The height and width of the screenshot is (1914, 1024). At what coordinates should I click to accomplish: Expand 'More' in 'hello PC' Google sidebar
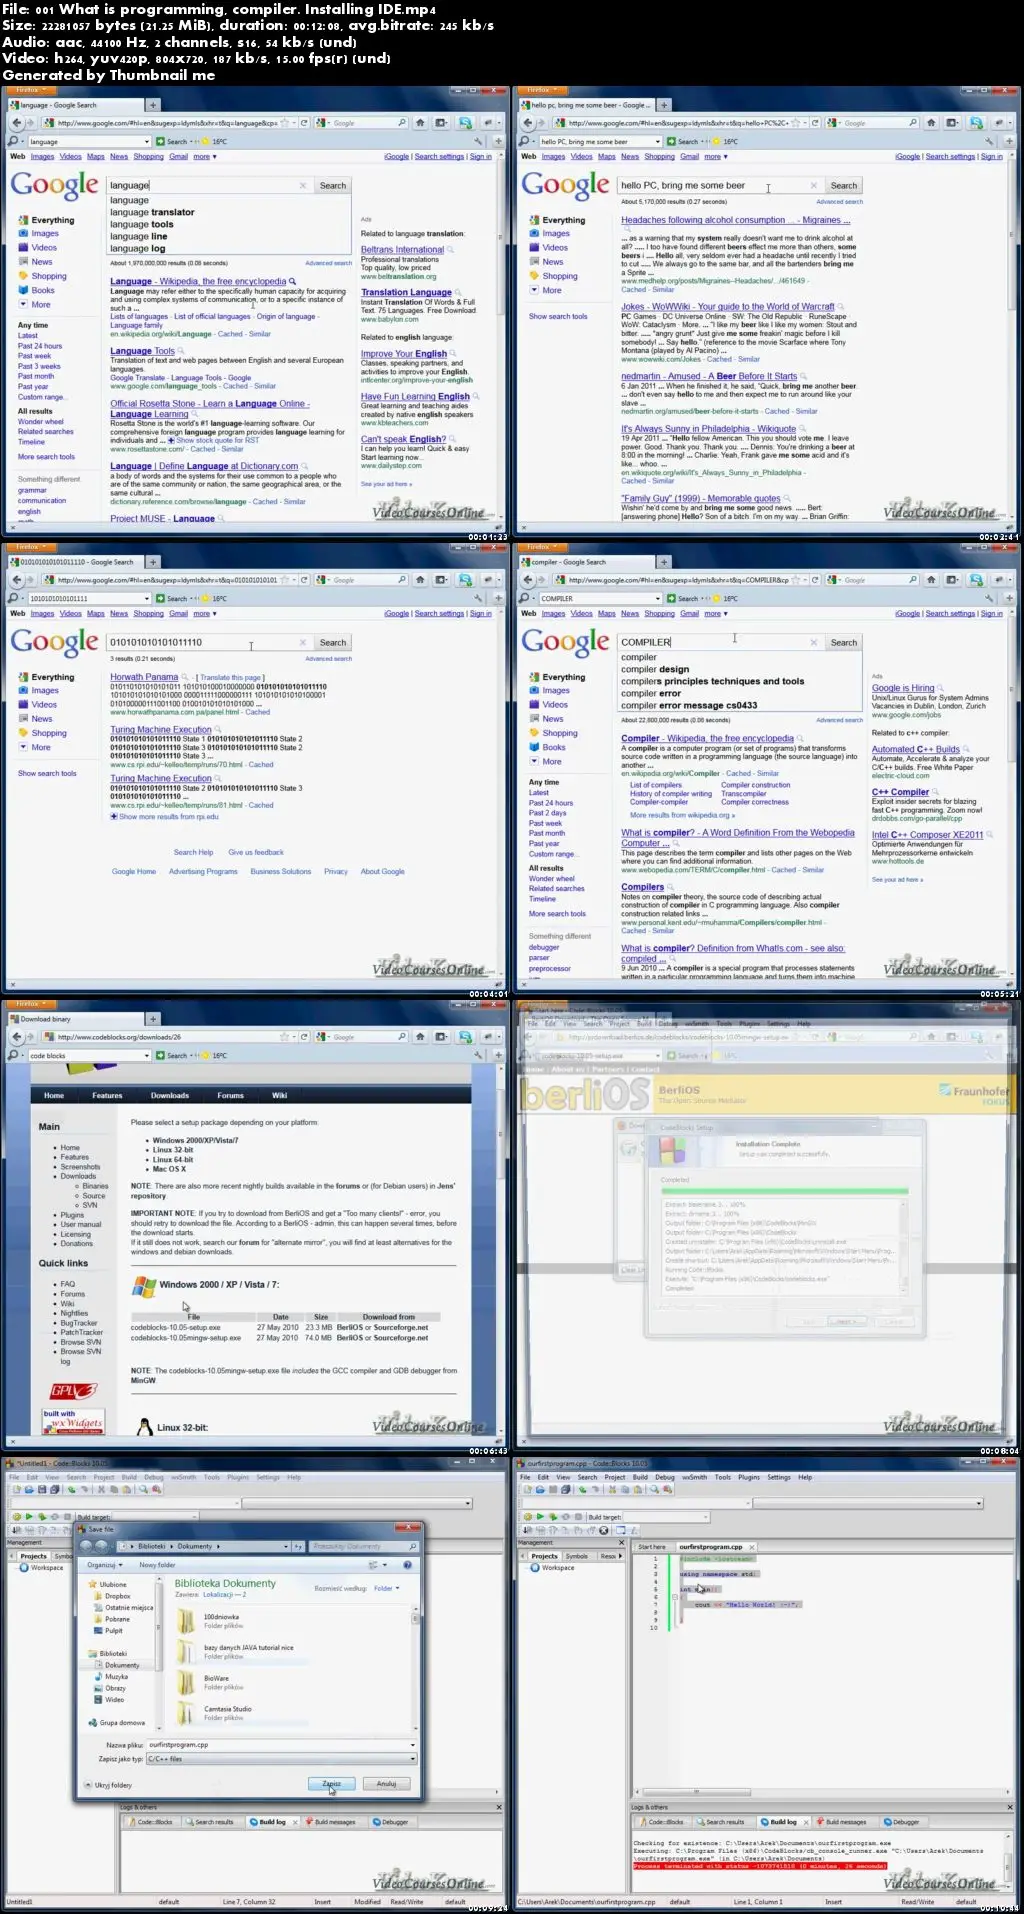(x=545, y=290)
